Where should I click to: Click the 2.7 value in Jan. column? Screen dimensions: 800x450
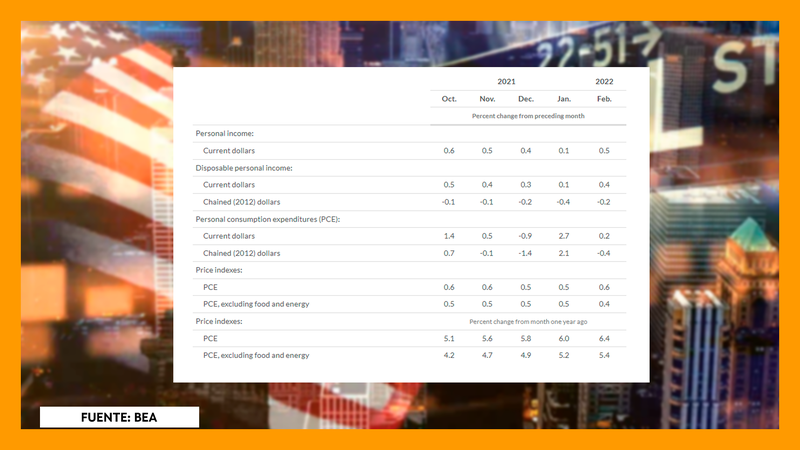point(564,236)
